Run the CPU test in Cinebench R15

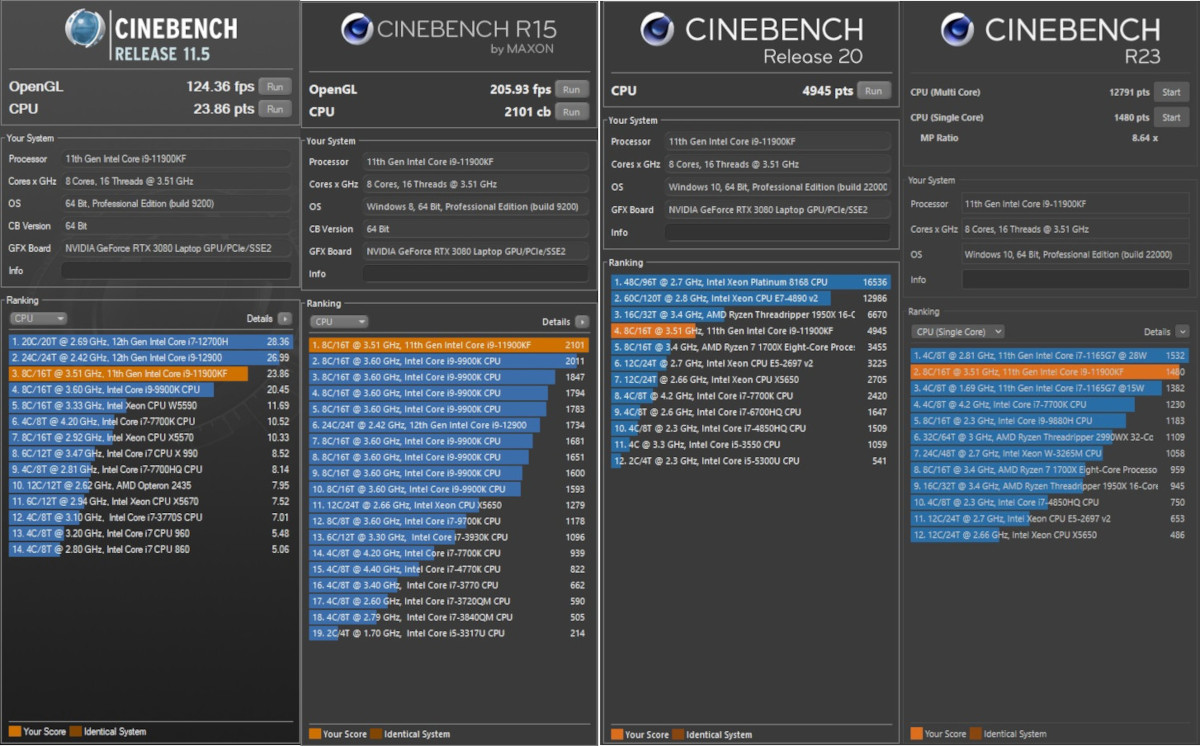[x=571, y=112]
